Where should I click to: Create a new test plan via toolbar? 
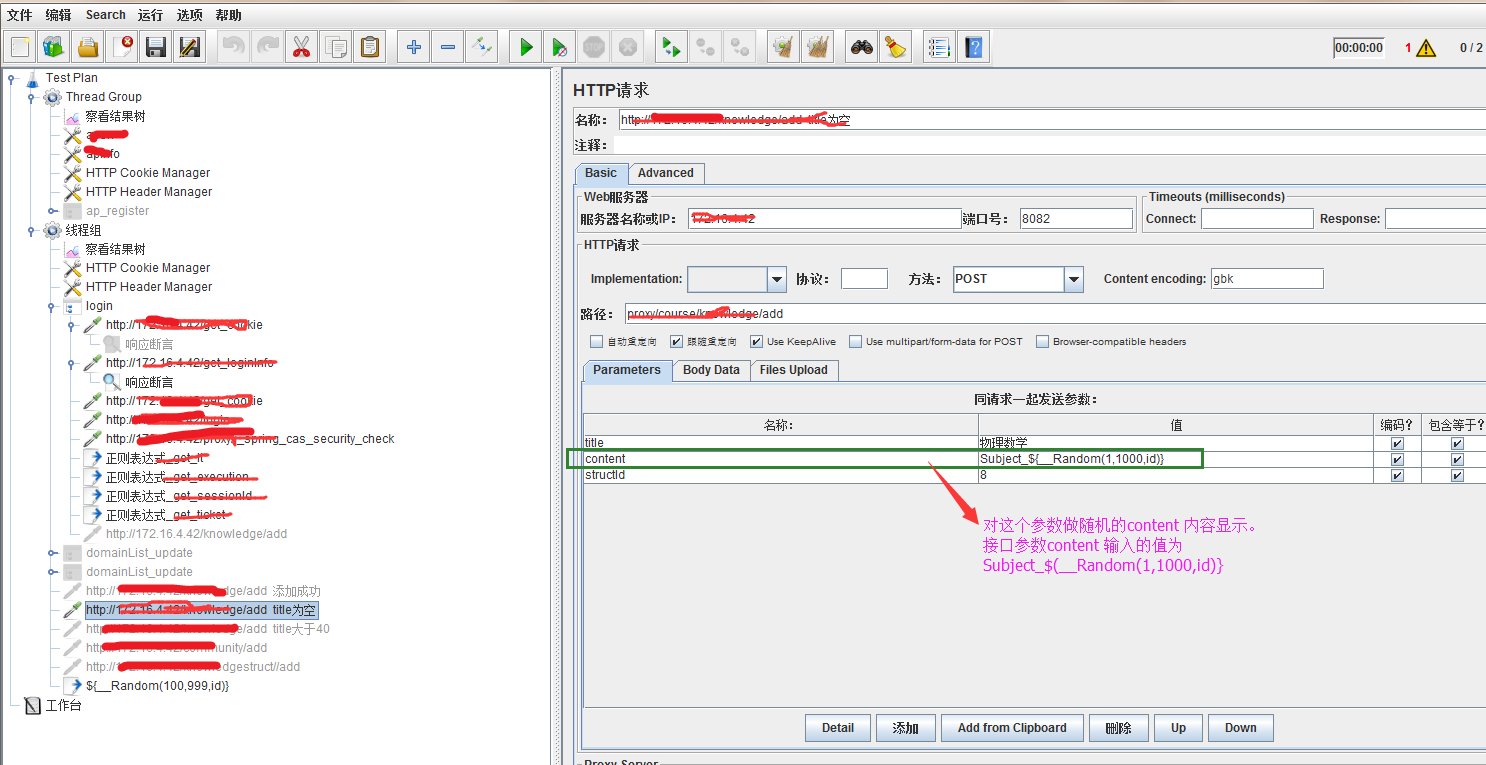click(x=21, y=46)
